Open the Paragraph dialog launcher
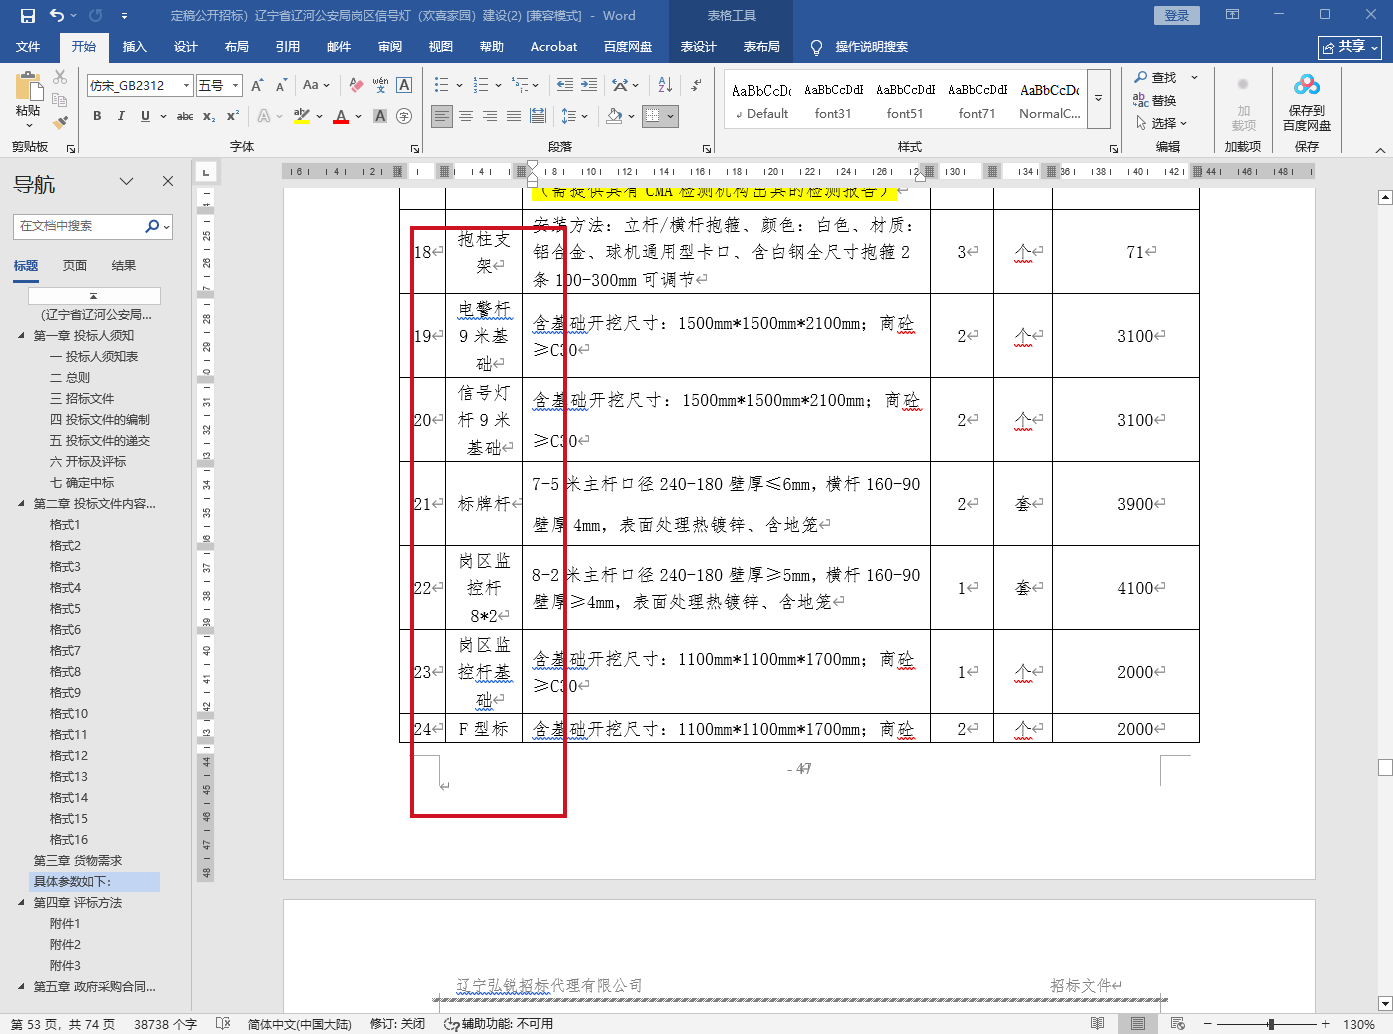 (707, 148)
